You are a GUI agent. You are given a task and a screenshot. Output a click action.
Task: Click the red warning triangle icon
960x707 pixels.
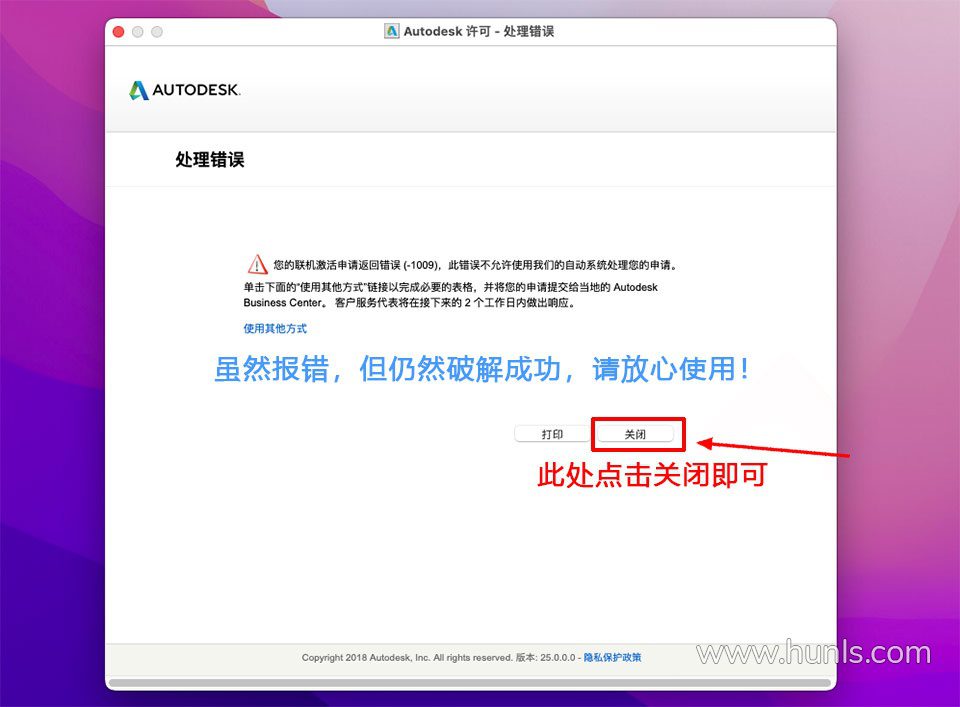coord(257,264)
